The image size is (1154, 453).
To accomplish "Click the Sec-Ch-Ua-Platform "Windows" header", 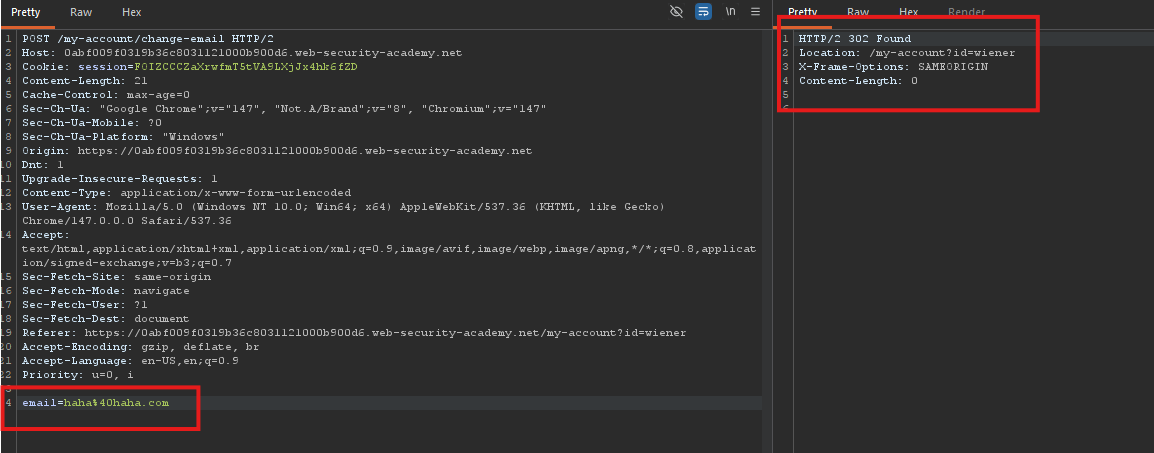I will click(123, 137).
